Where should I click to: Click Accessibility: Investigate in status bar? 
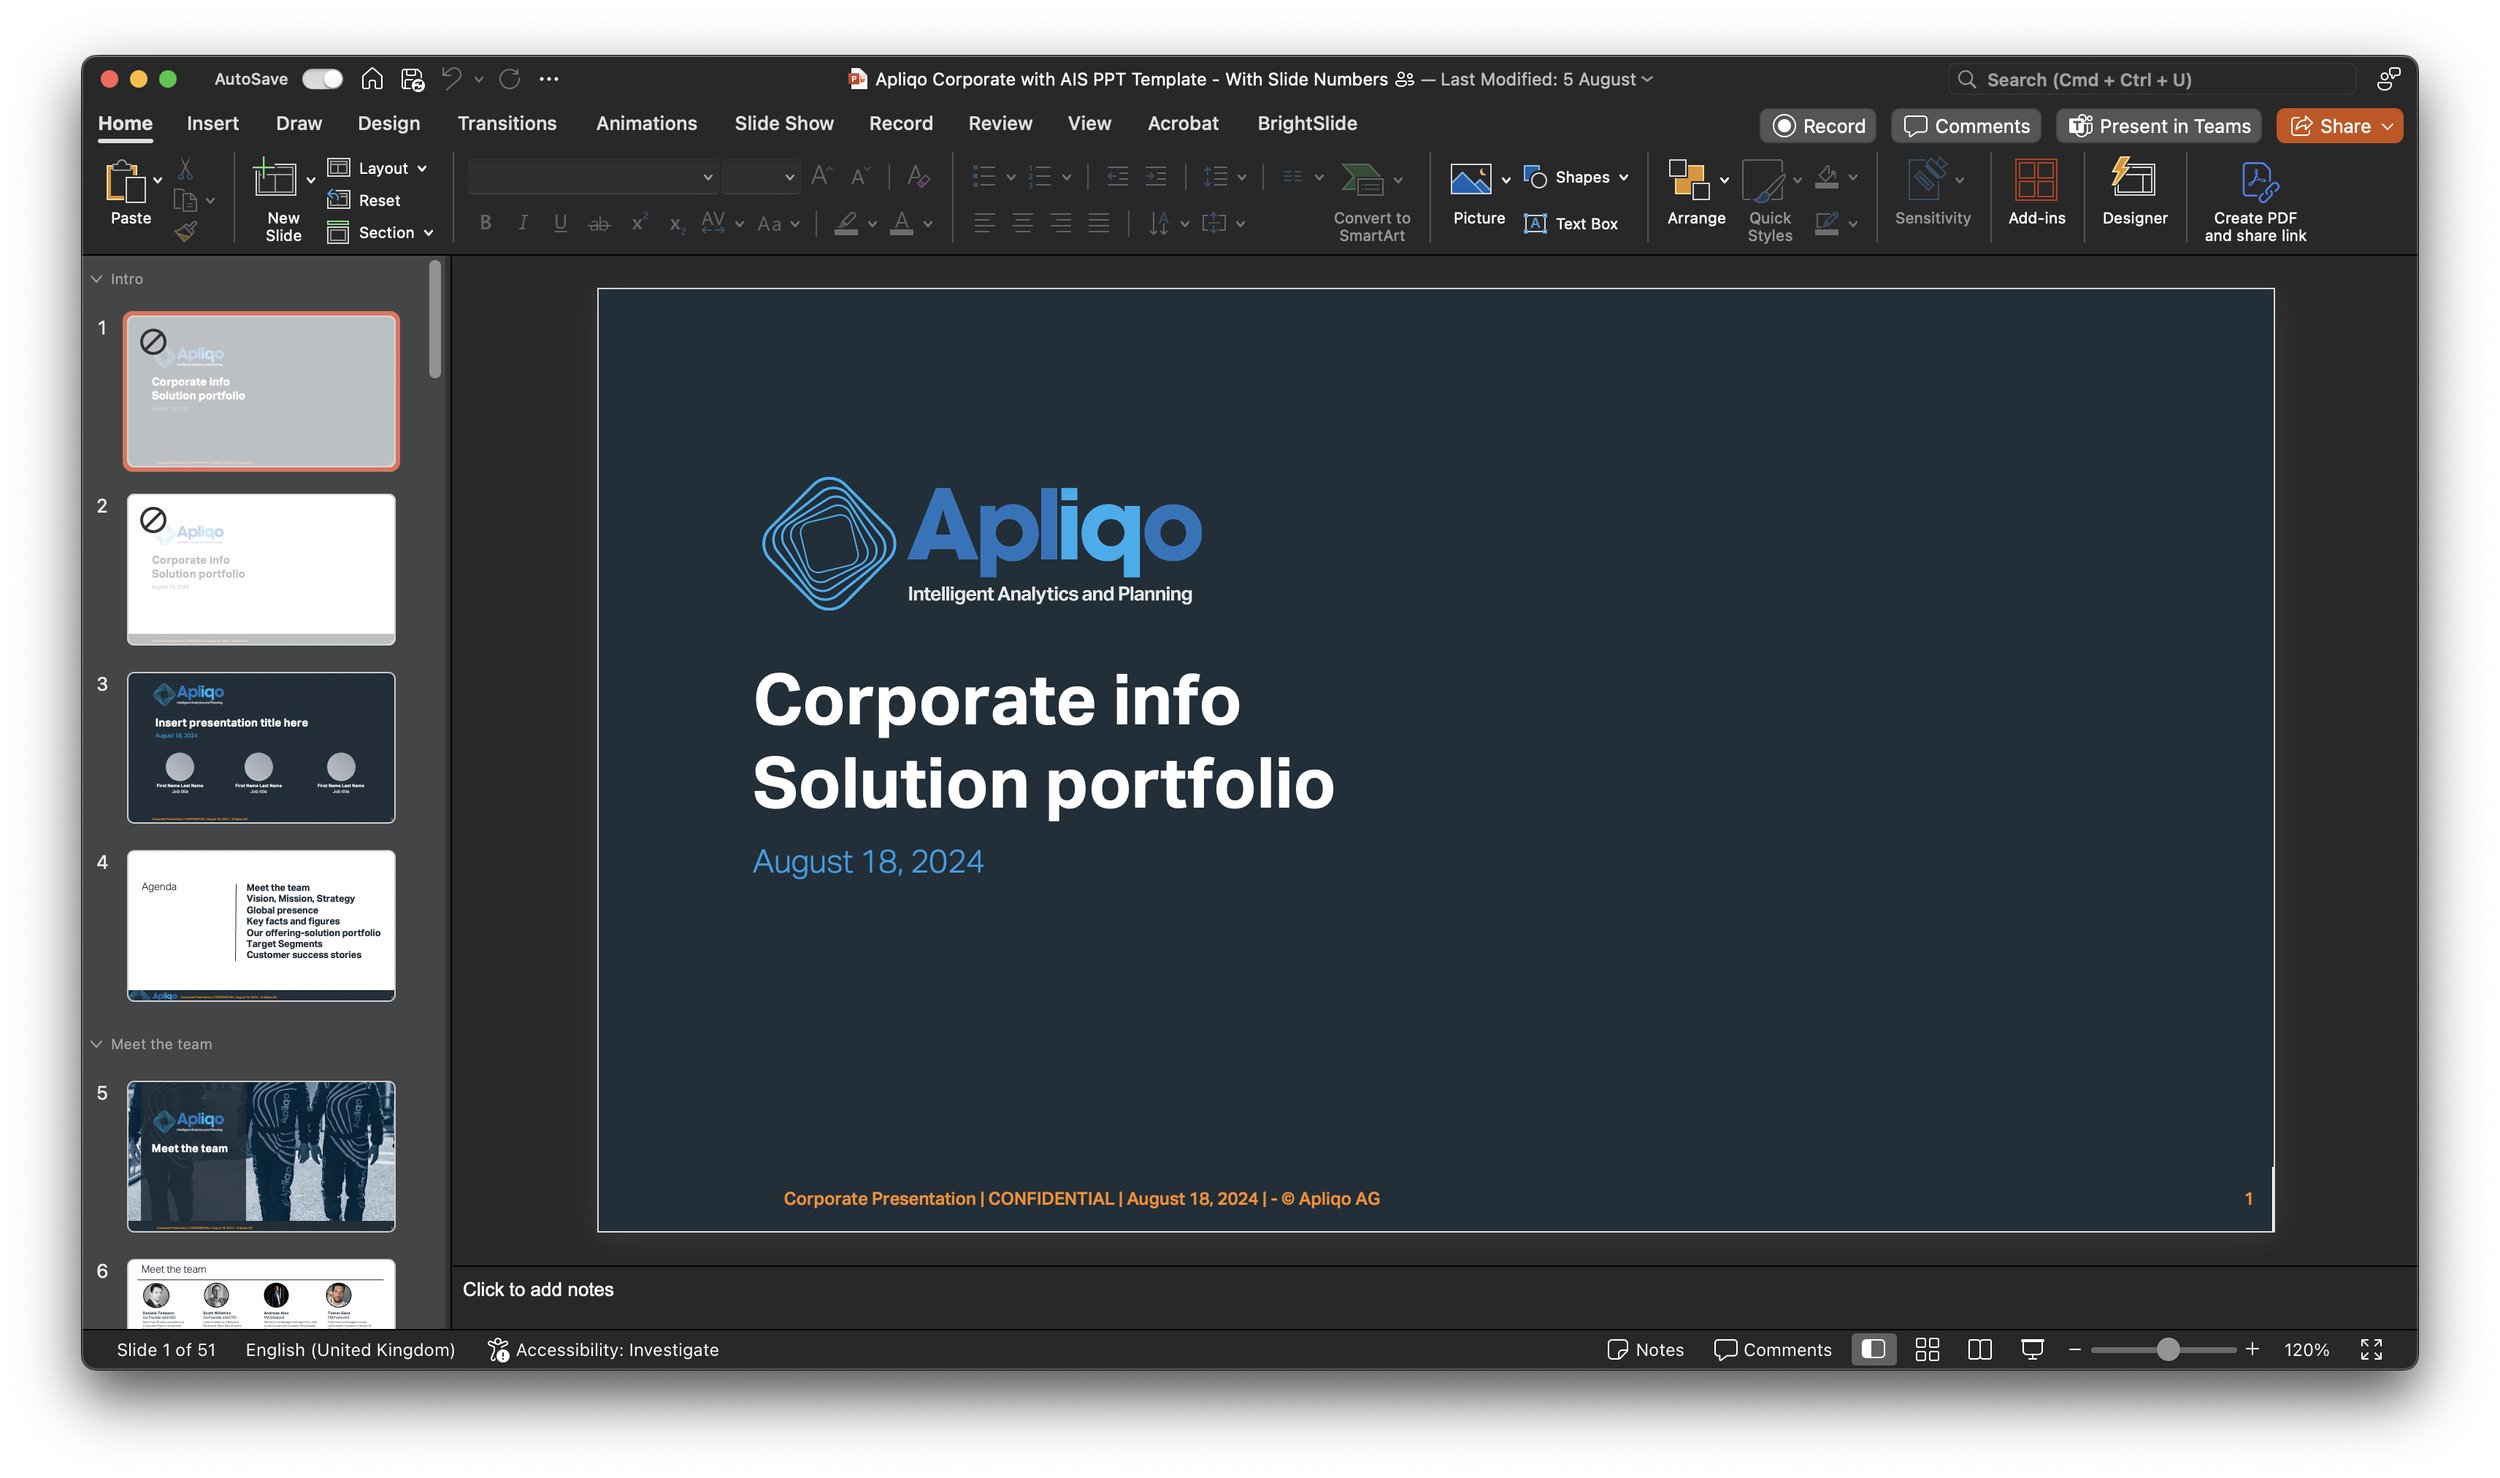(x=603, y=1349)
